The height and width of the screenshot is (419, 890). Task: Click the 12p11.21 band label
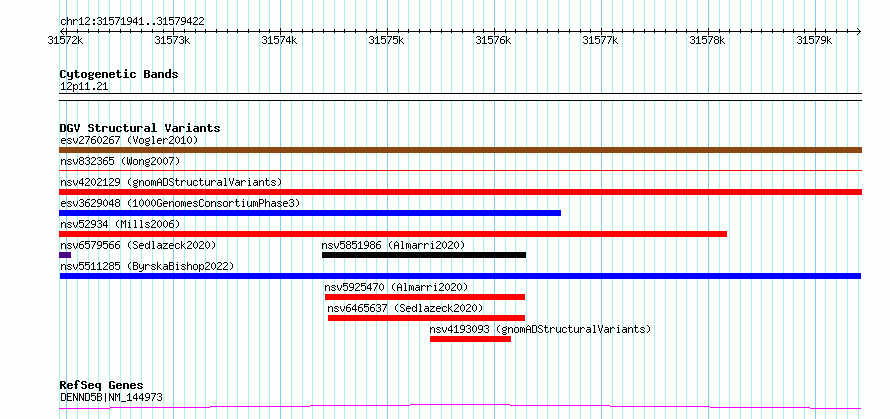pyautogui.click(x=84, y=86)
